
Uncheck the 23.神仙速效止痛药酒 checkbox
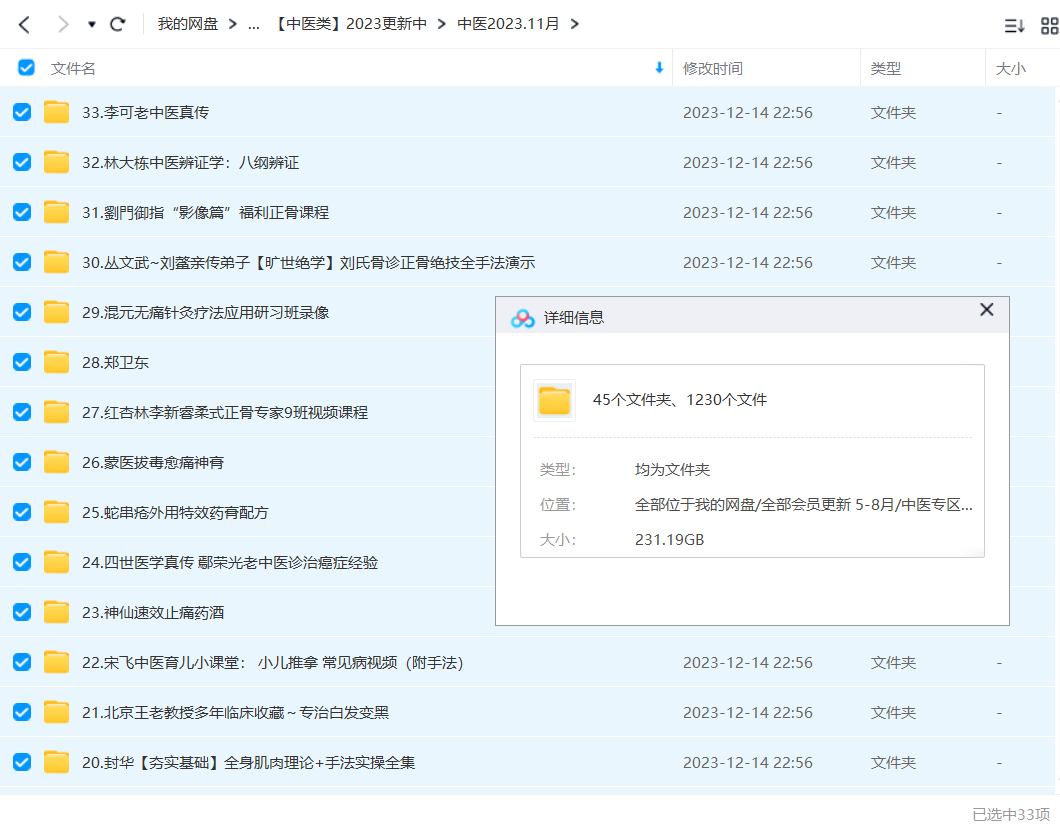[x=22, y=612]
